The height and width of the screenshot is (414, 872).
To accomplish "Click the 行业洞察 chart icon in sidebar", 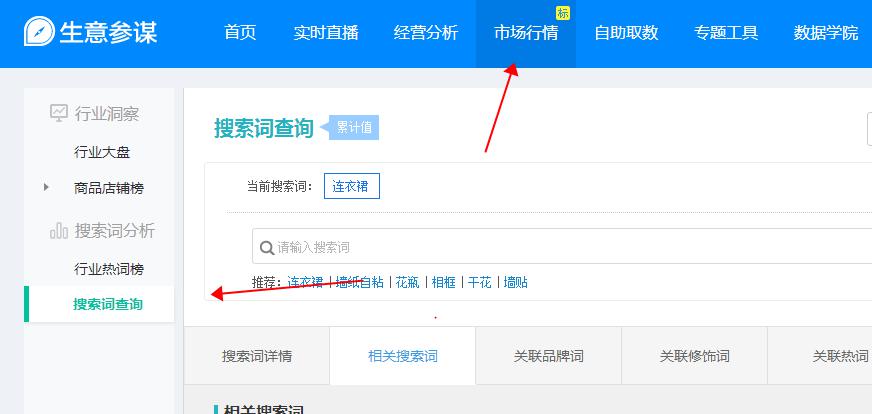I will pos(59,113).
